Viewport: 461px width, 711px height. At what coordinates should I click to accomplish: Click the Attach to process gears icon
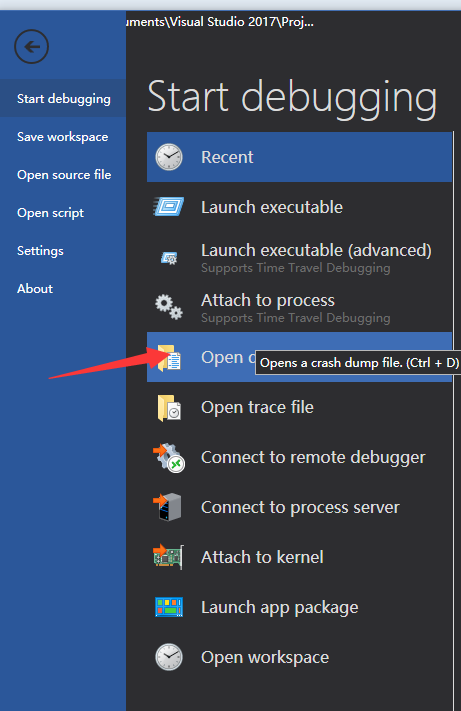(x=169, y=307)
